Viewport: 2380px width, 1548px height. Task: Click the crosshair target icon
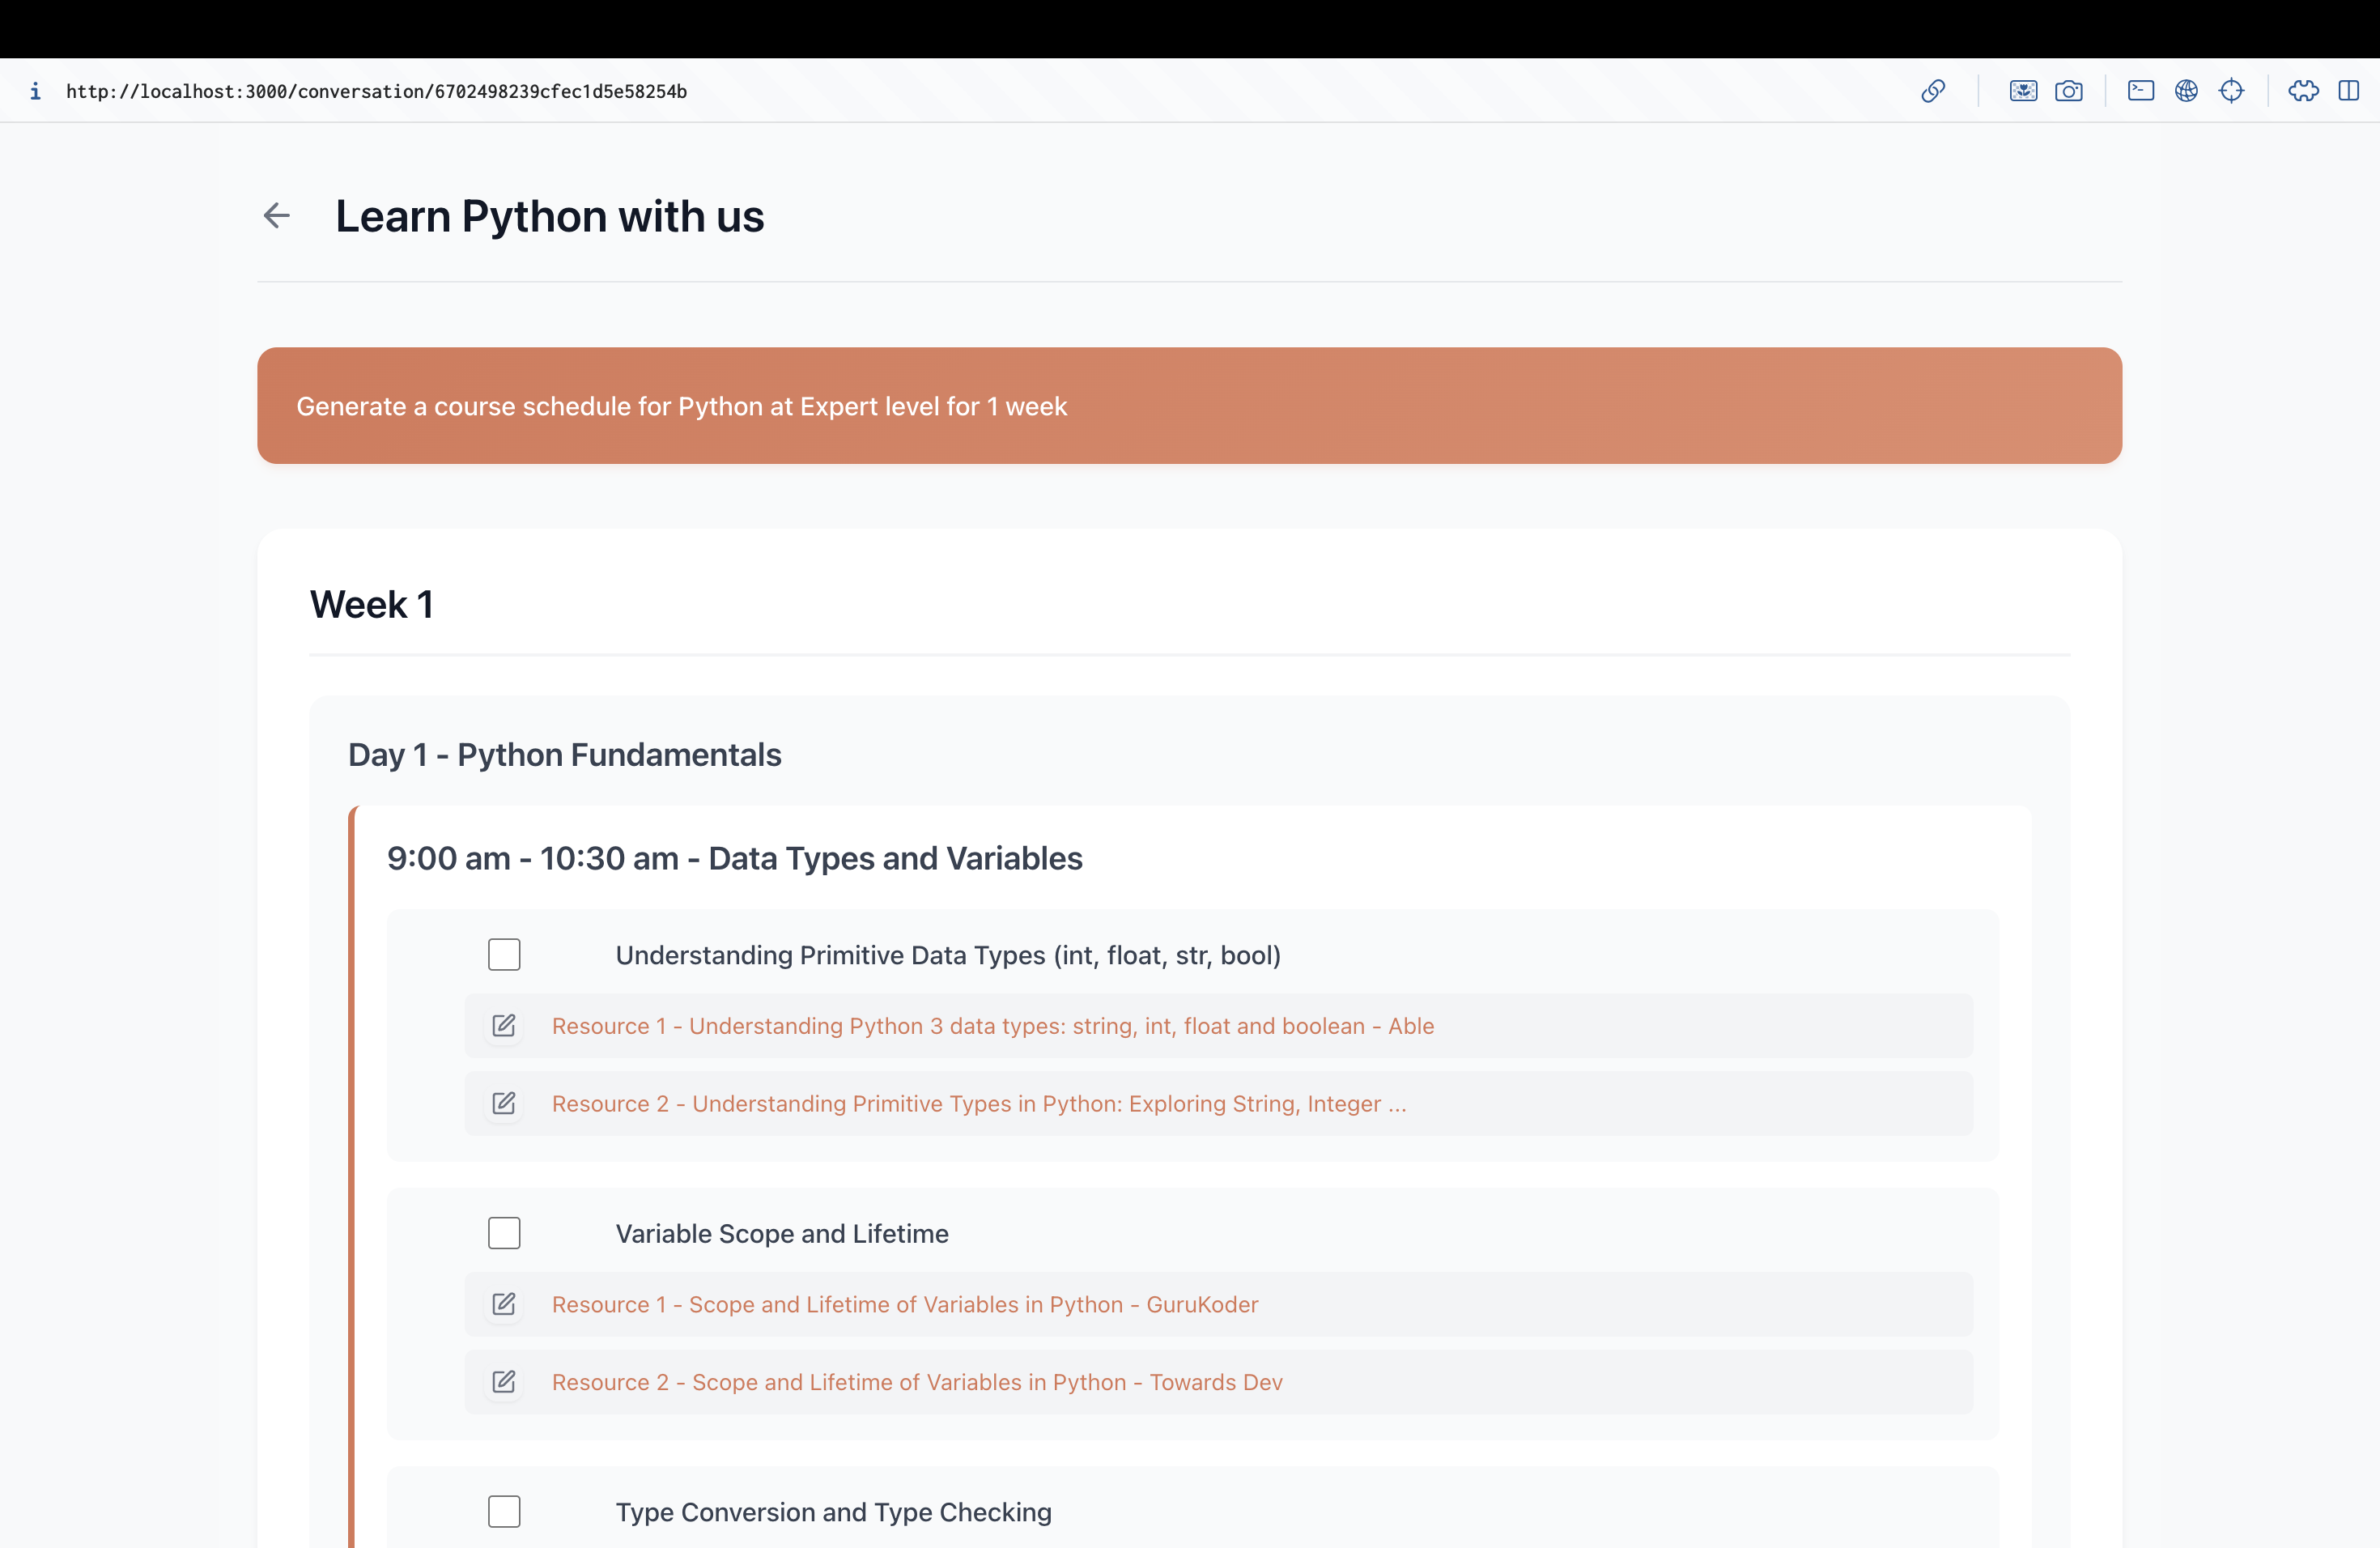[x=2231, y=91]
